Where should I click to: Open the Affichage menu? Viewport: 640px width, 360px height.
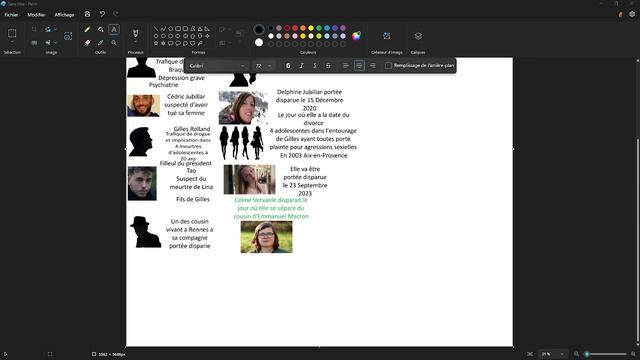click(x=64, y=15)
